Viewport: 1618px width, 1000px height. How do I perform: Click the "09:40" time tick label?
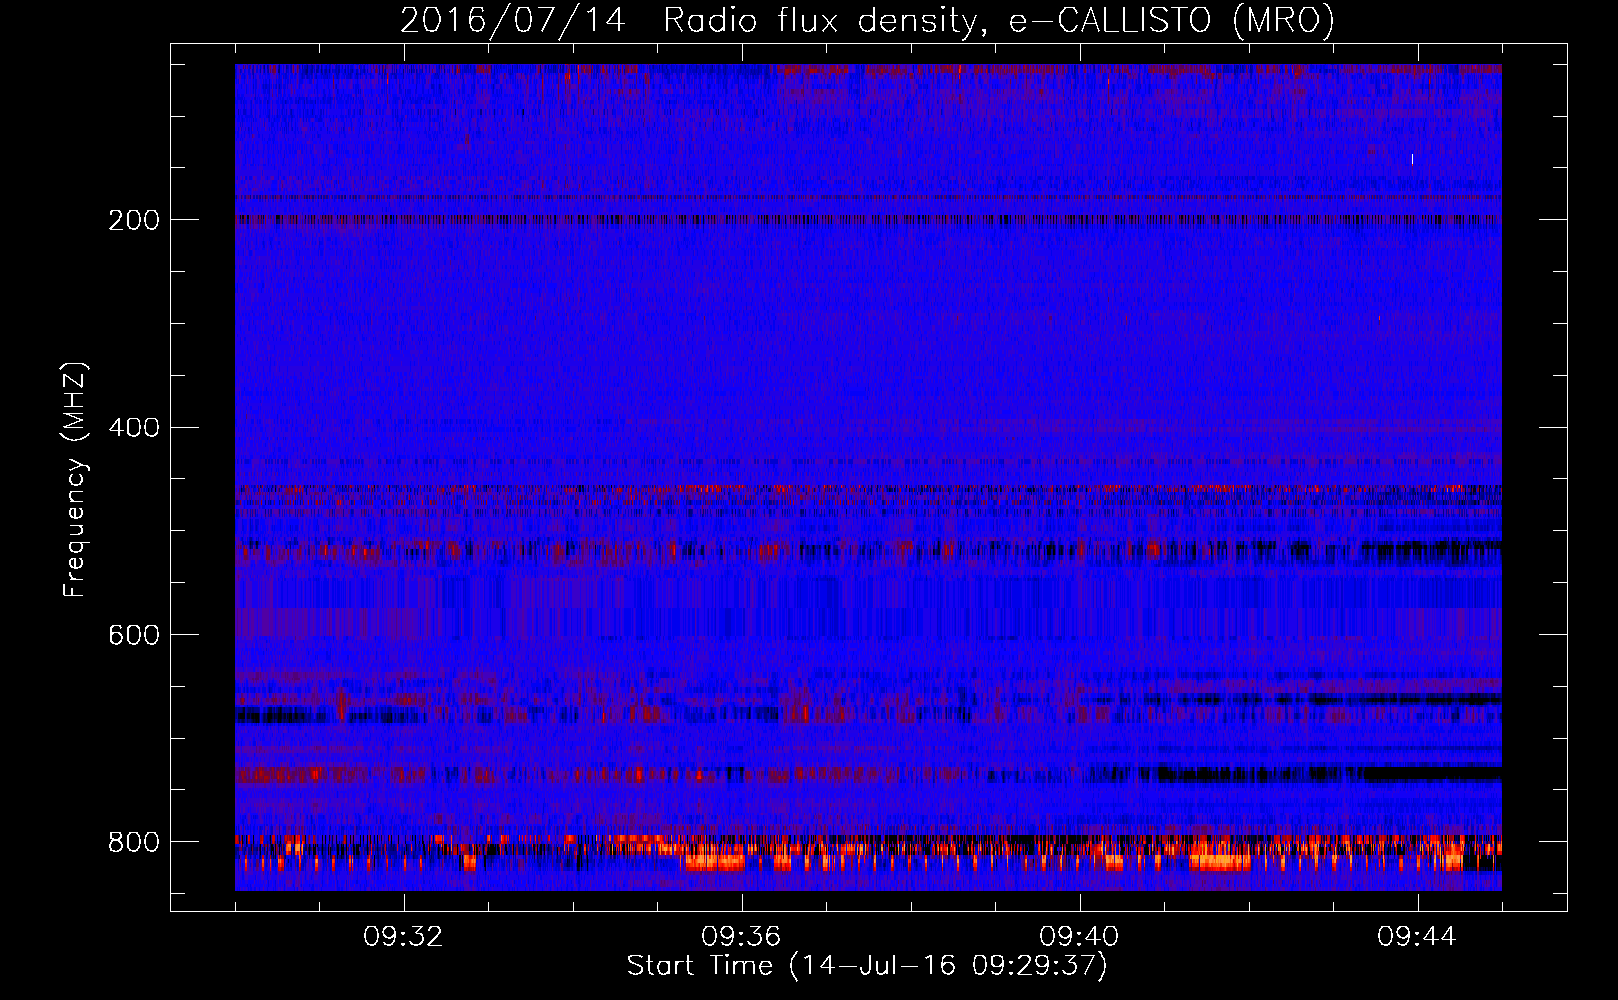1079,937
